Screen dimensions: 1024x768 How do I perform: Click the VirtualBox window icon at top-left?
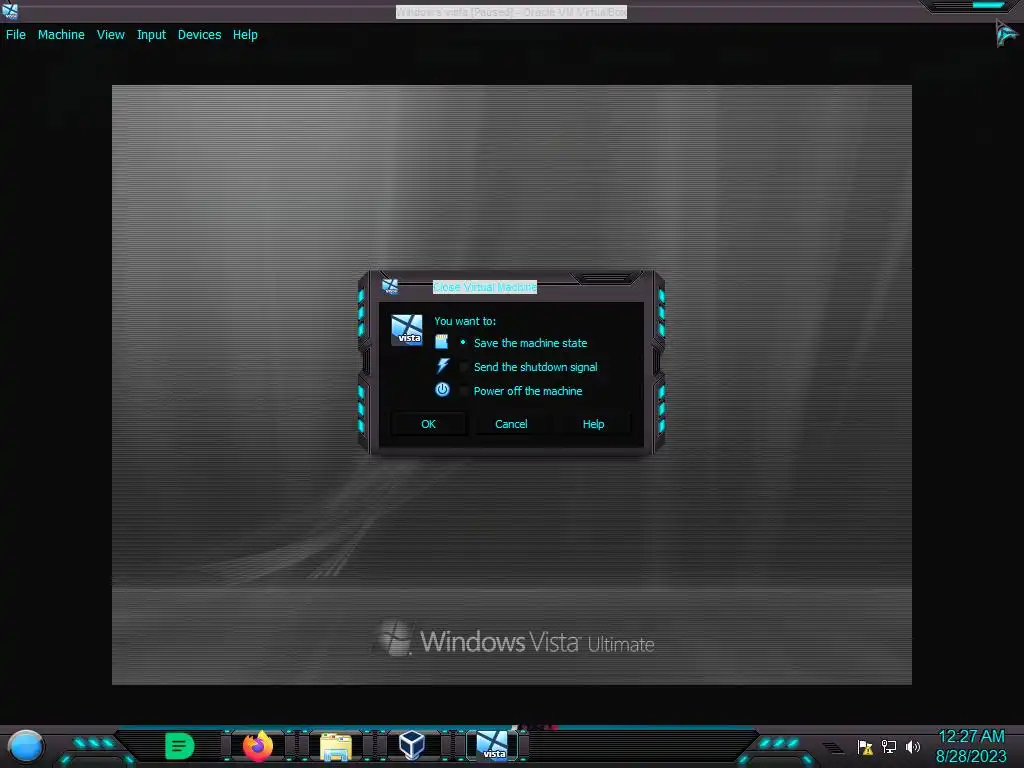[10, 10]
